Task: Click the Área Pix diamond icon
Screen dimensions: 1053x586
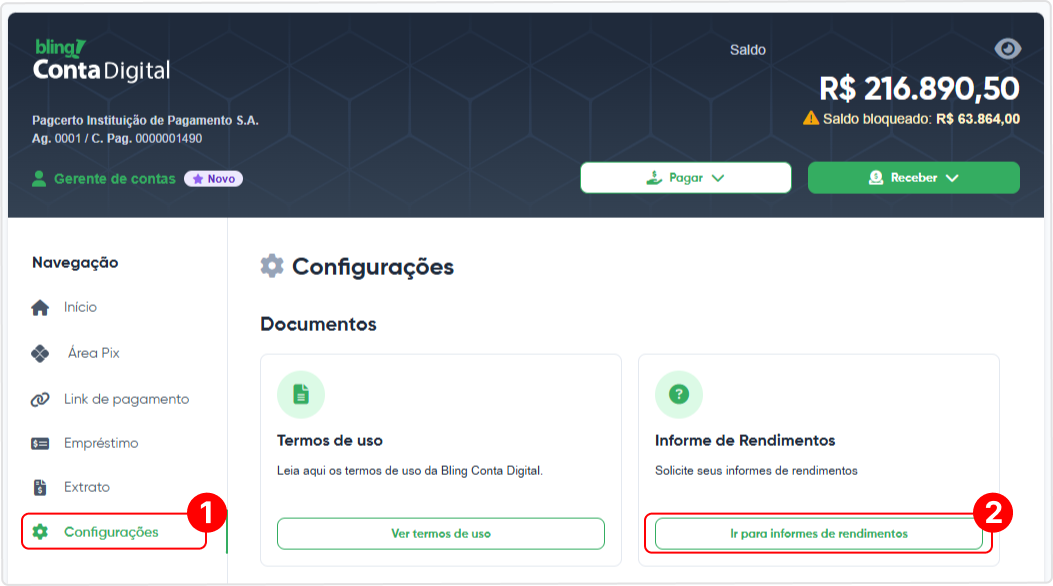Action: (x=40, y=353)
